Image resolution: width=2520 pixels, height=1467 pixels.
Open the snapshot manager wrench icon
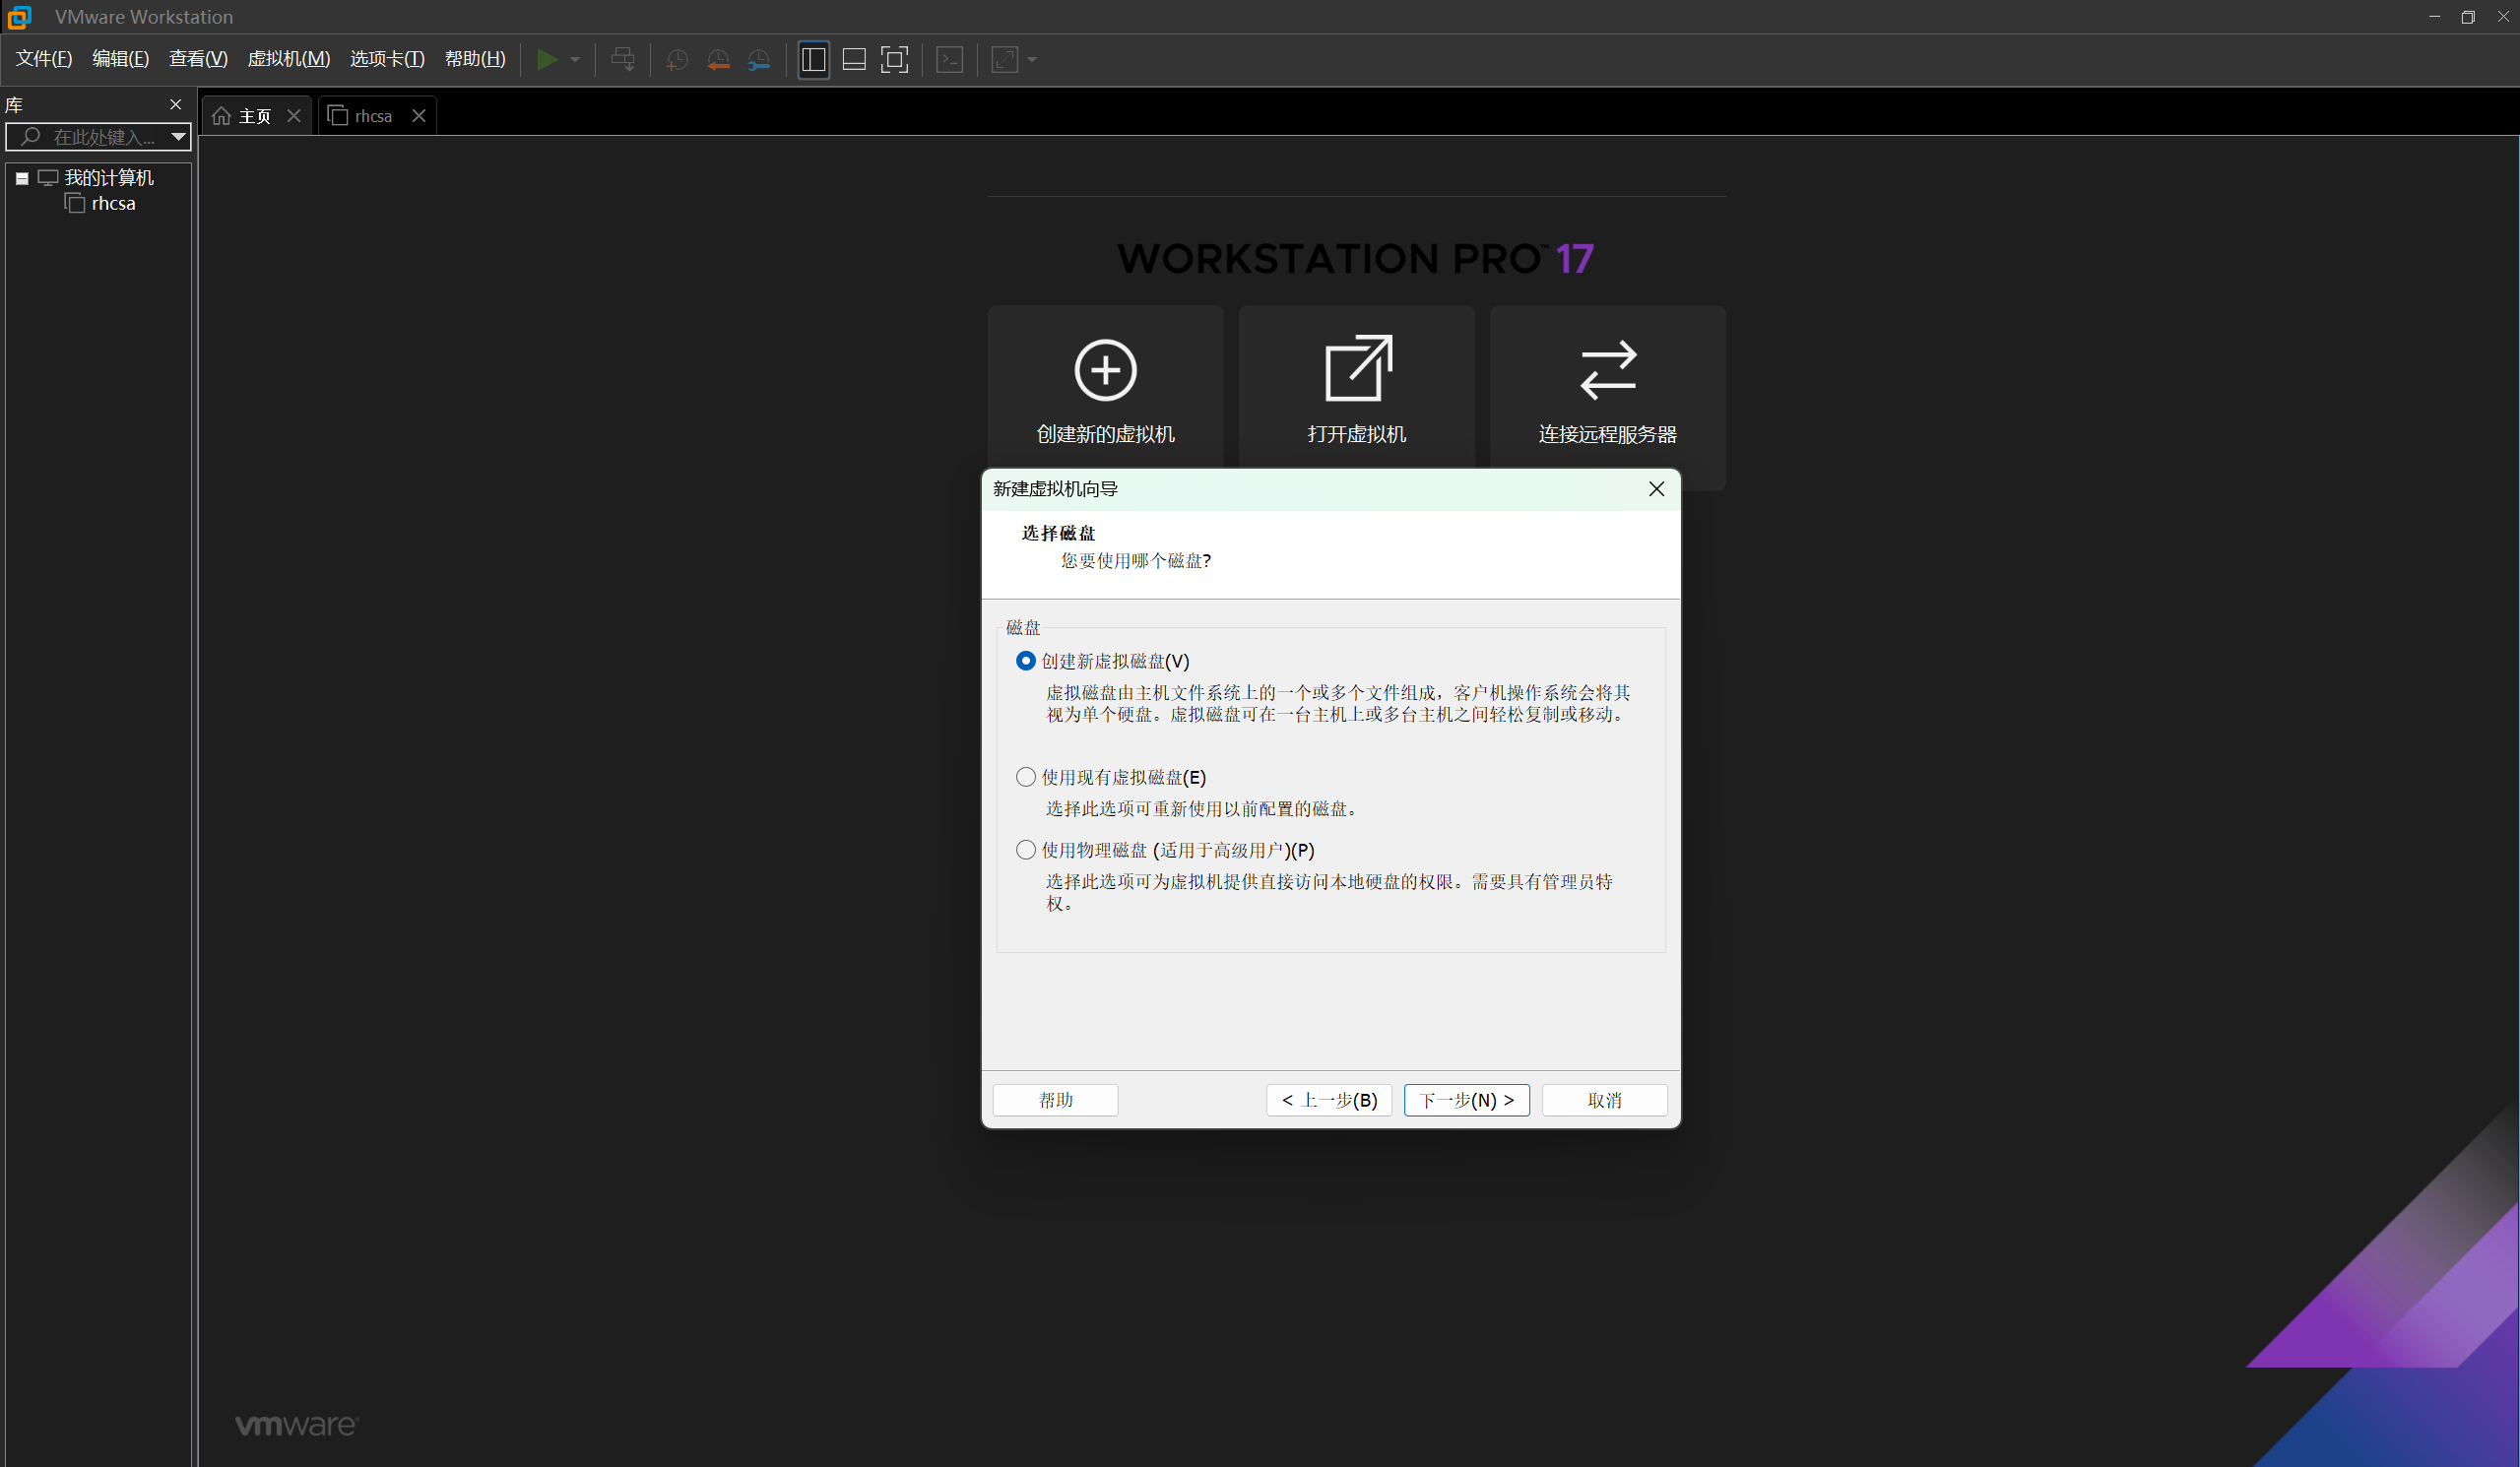[759, 60]
